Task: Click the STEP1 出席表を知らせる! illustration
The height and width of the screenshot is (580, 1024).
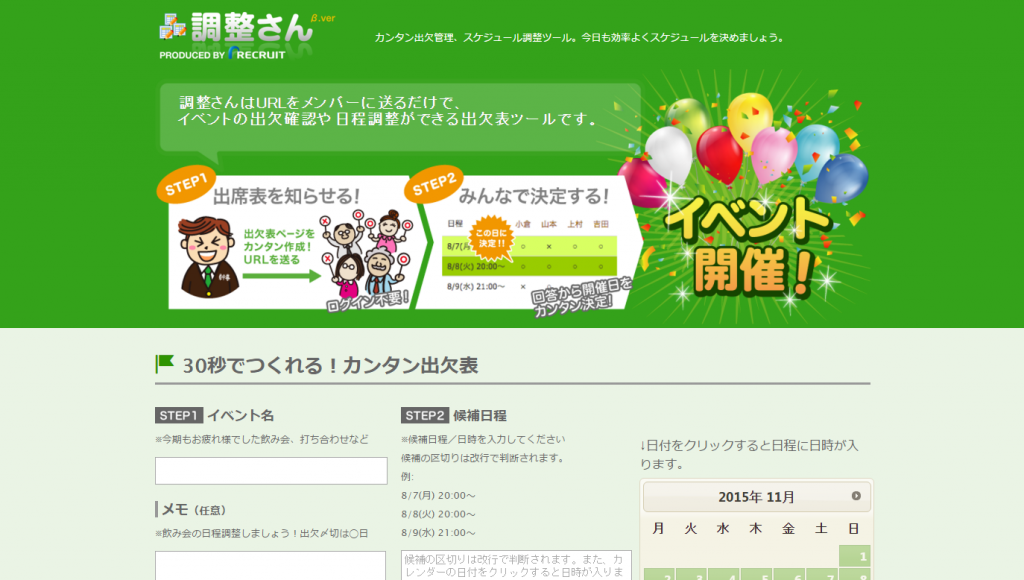Action: point(287,240)
